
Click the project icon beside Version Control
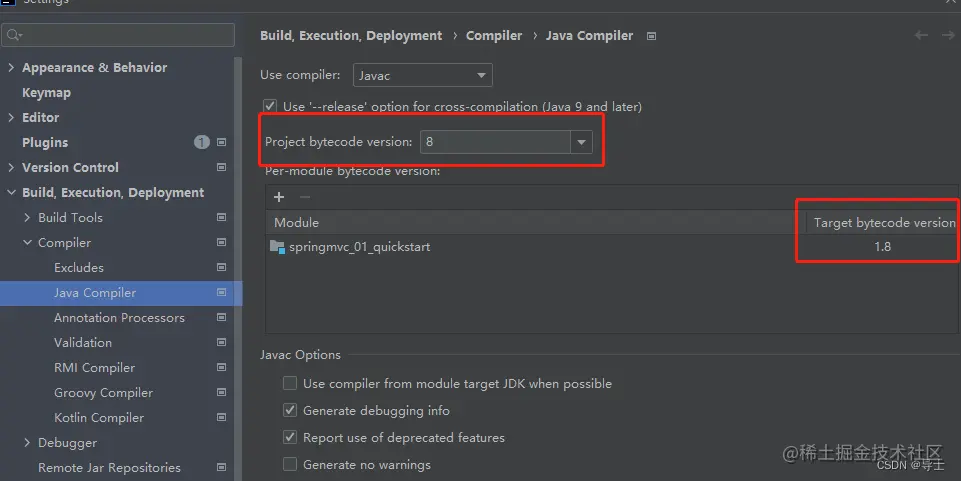221,167
